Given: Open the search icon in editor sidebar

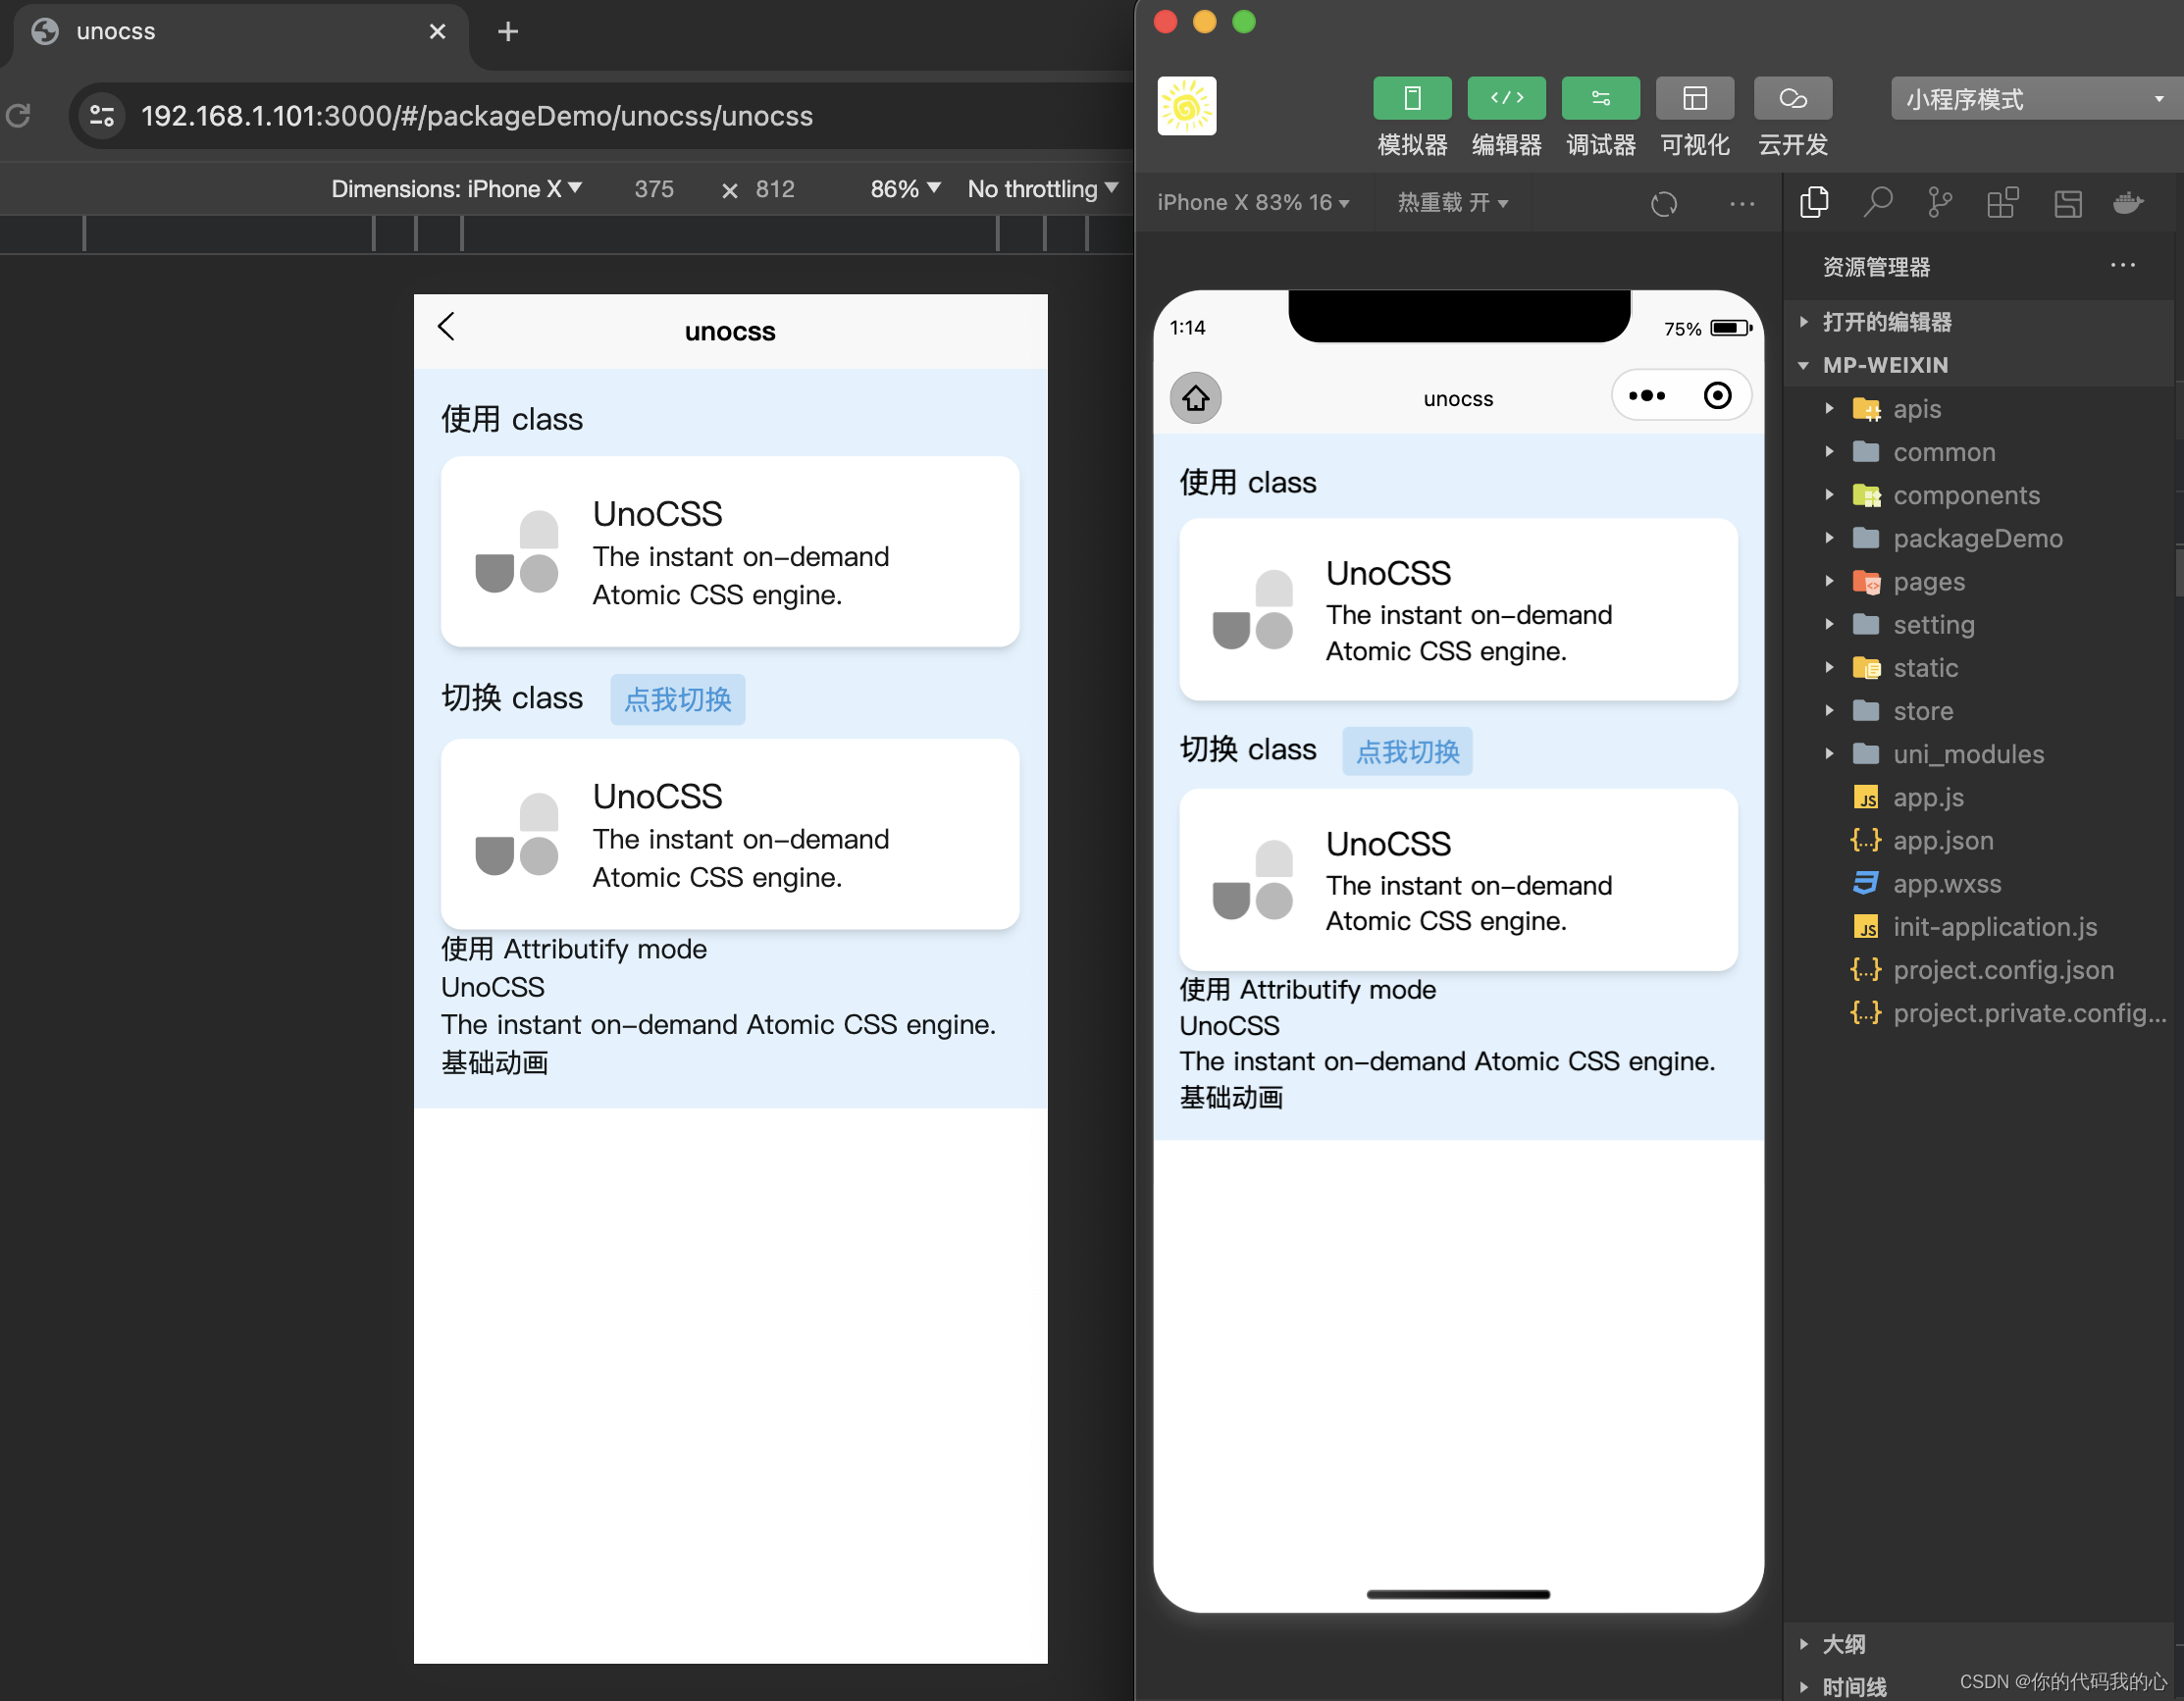Looking at the screenshot, I should 1877,203.
